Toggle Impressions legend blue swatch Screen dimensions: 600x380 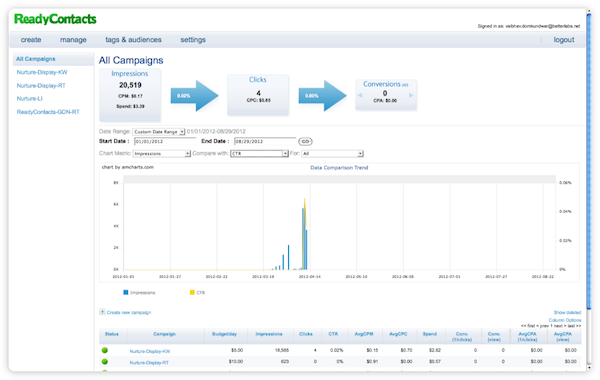(126, 292)
